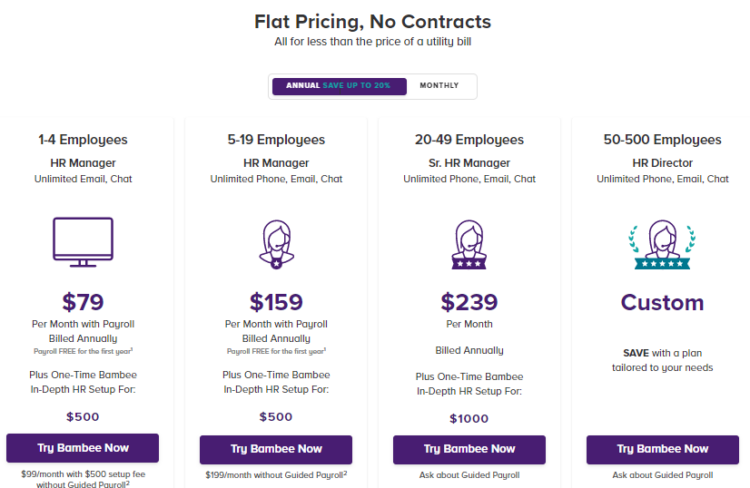Click Ask about Guided Payroll under 20-49 plan

469,475
